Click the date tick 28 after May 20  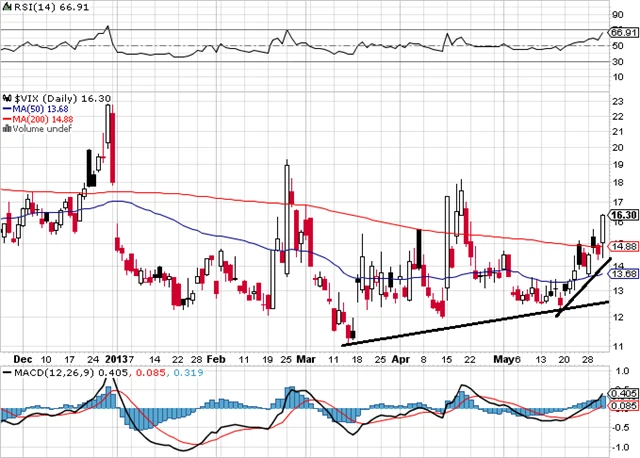[587, 359]
